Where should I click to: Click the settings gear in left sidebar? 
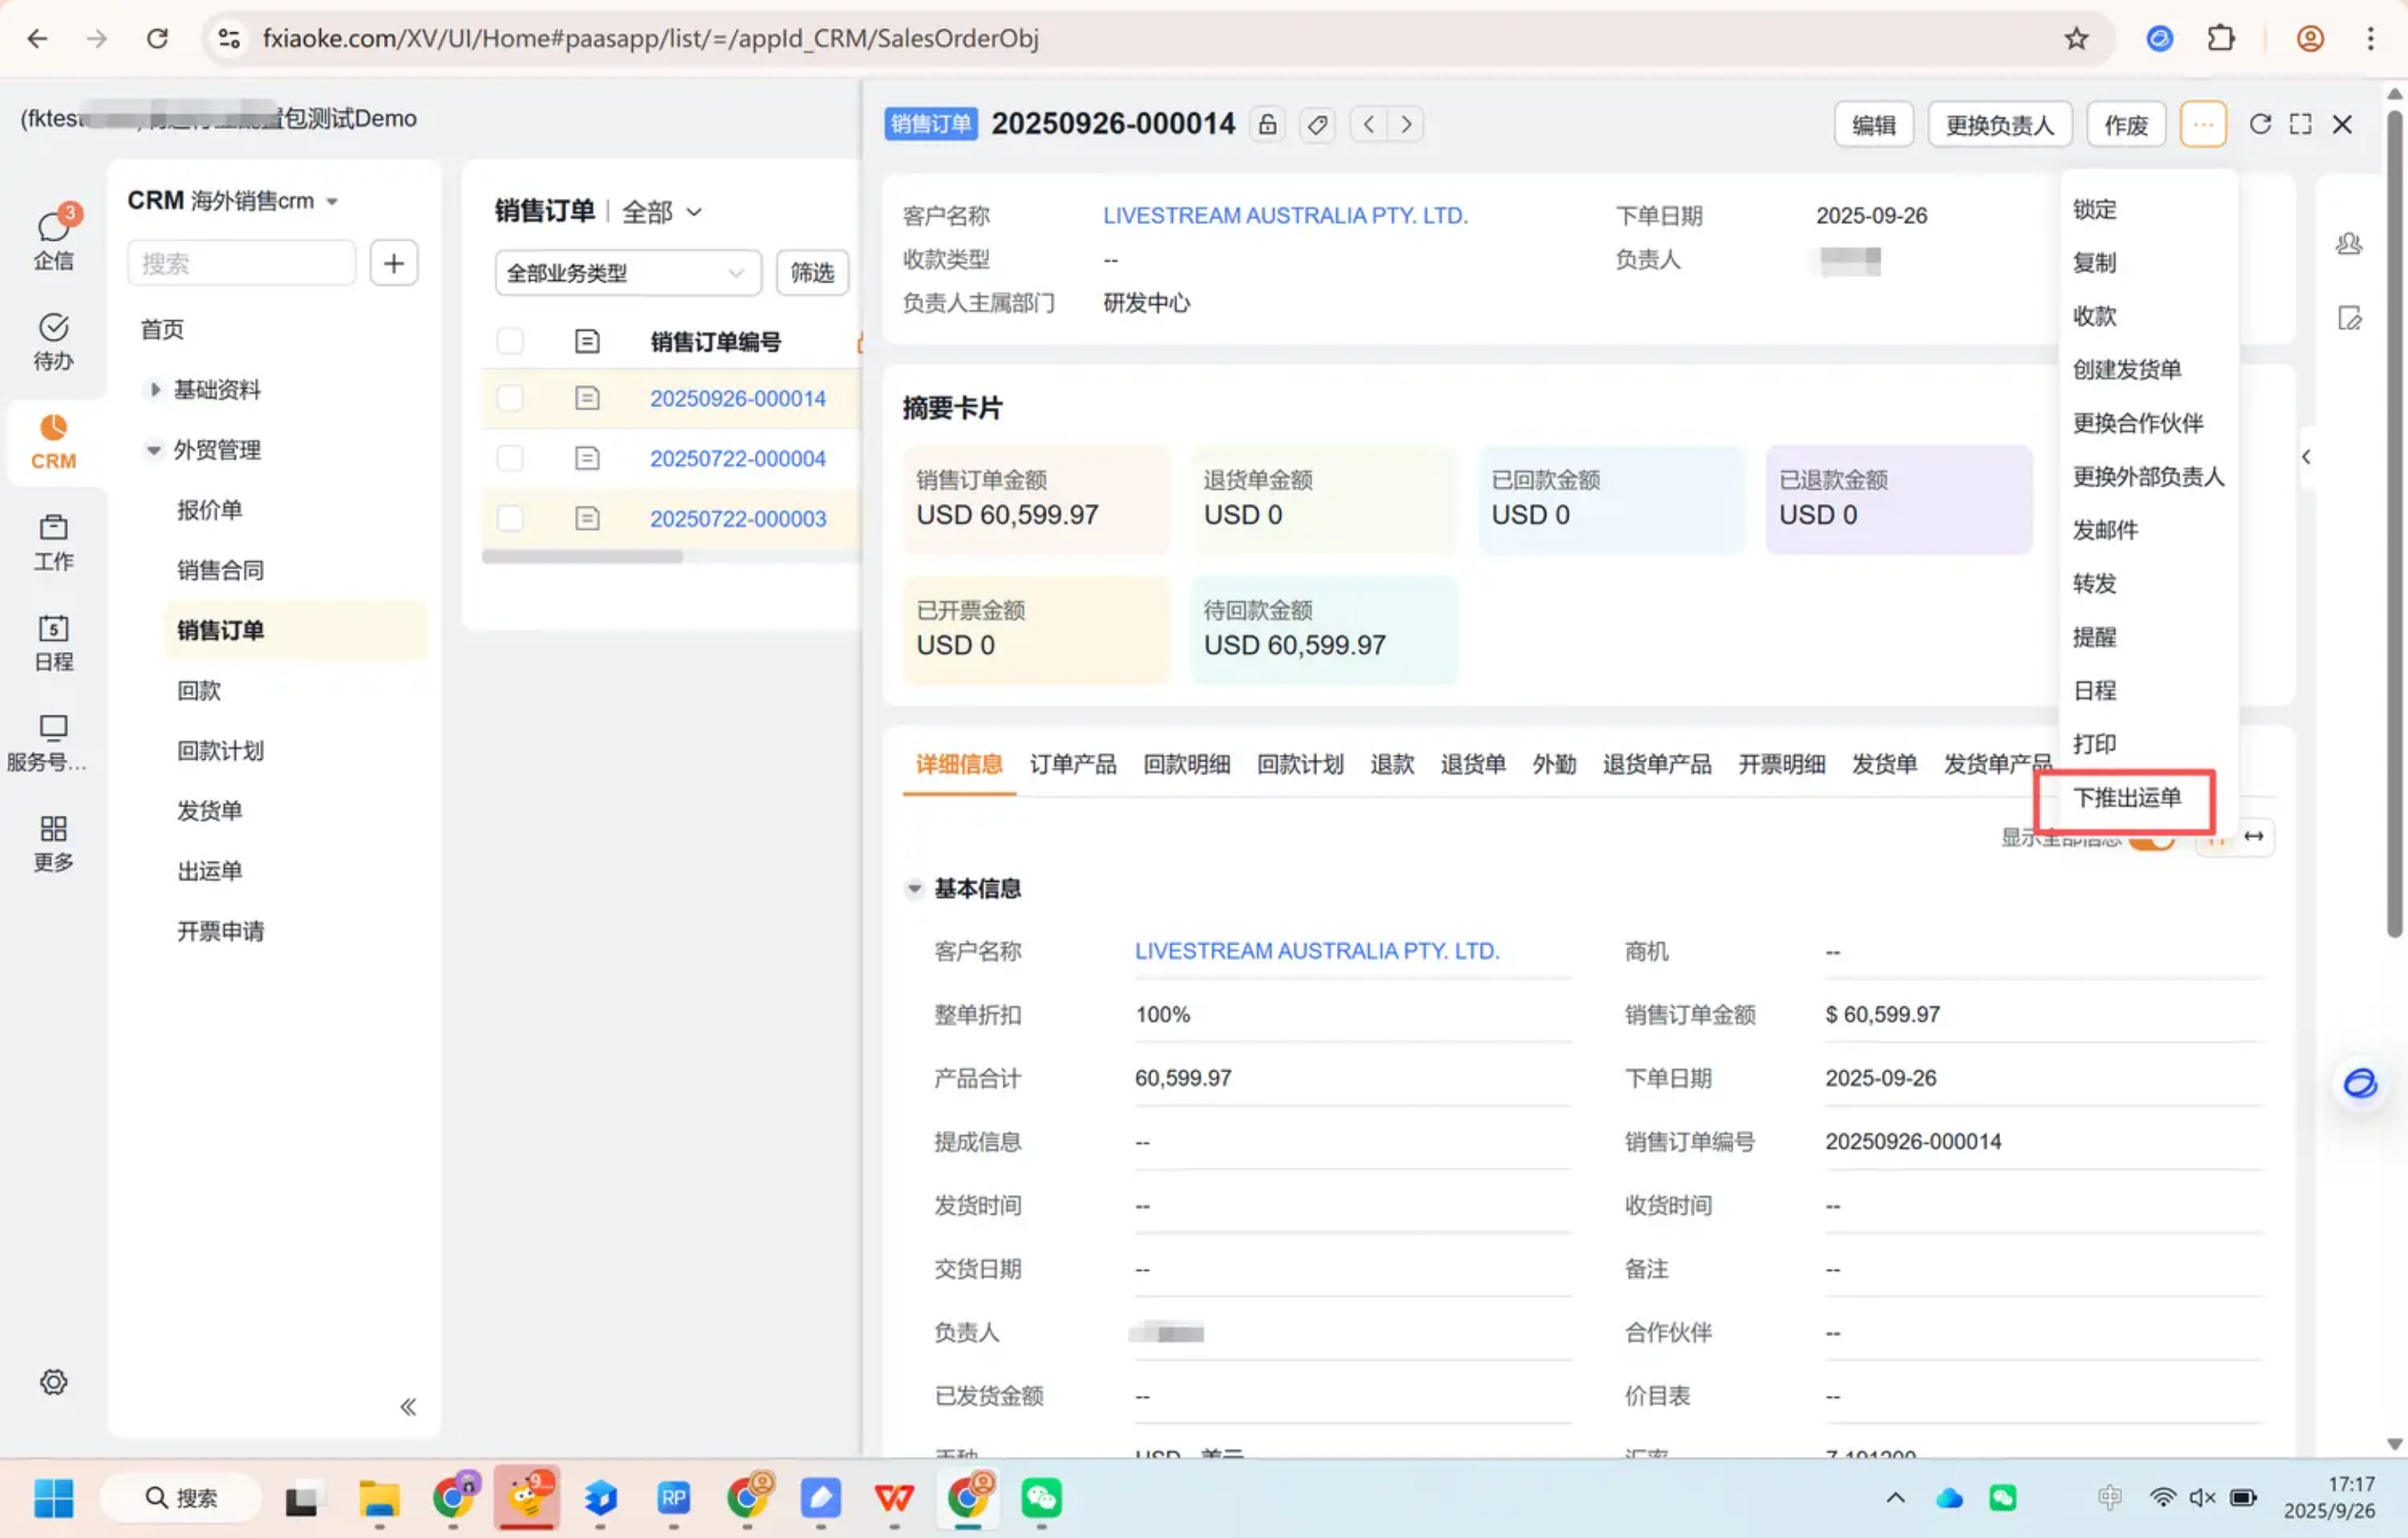coord(53,1381)
